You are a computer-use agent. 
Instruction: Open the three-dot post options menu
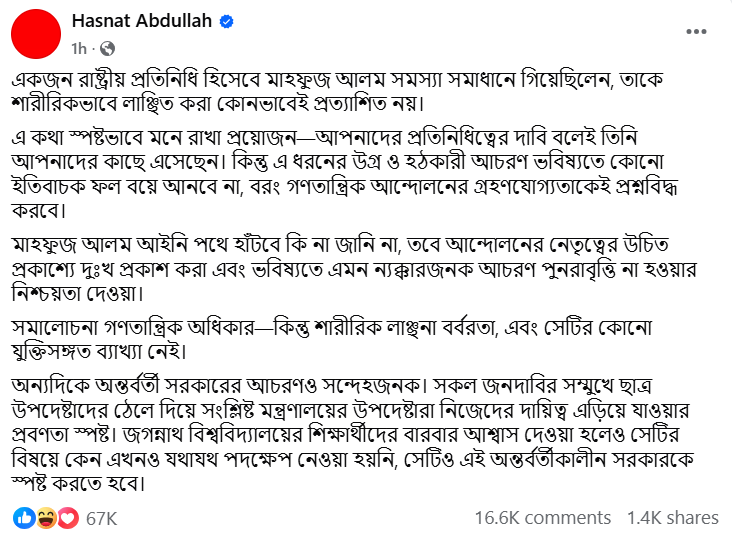point(696,32)
